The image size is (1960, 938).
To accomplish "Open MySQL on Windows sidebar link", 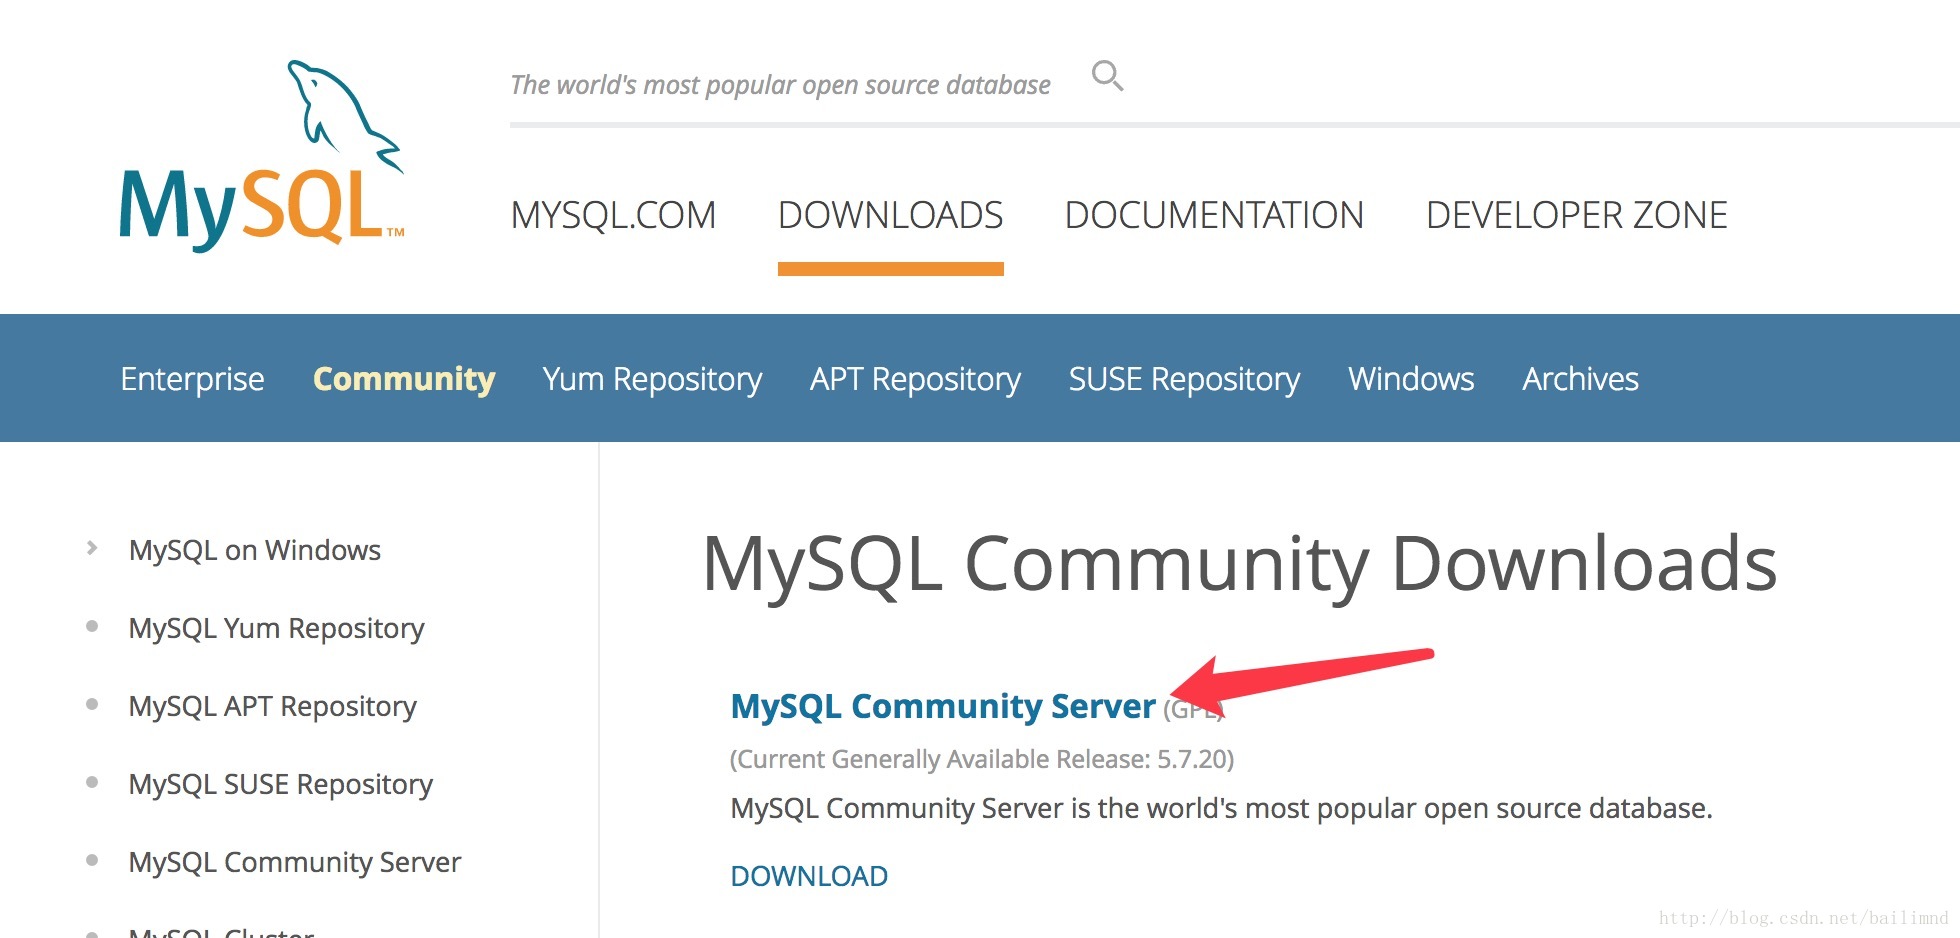I will [255, 550].
